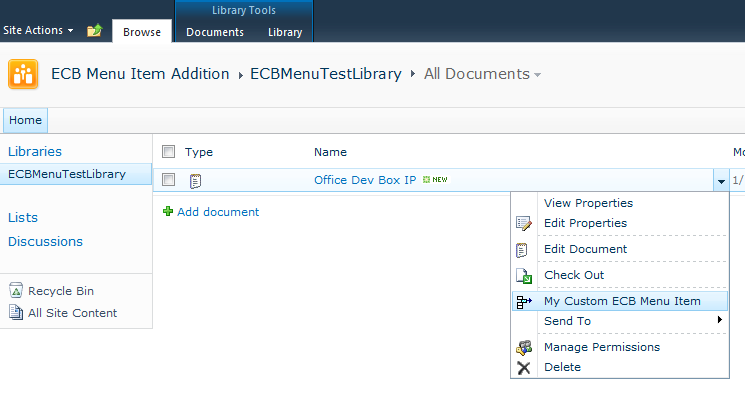This screenshot has width=745, height=394.
Task: Select Check Out menu entry
Action: 574,275
